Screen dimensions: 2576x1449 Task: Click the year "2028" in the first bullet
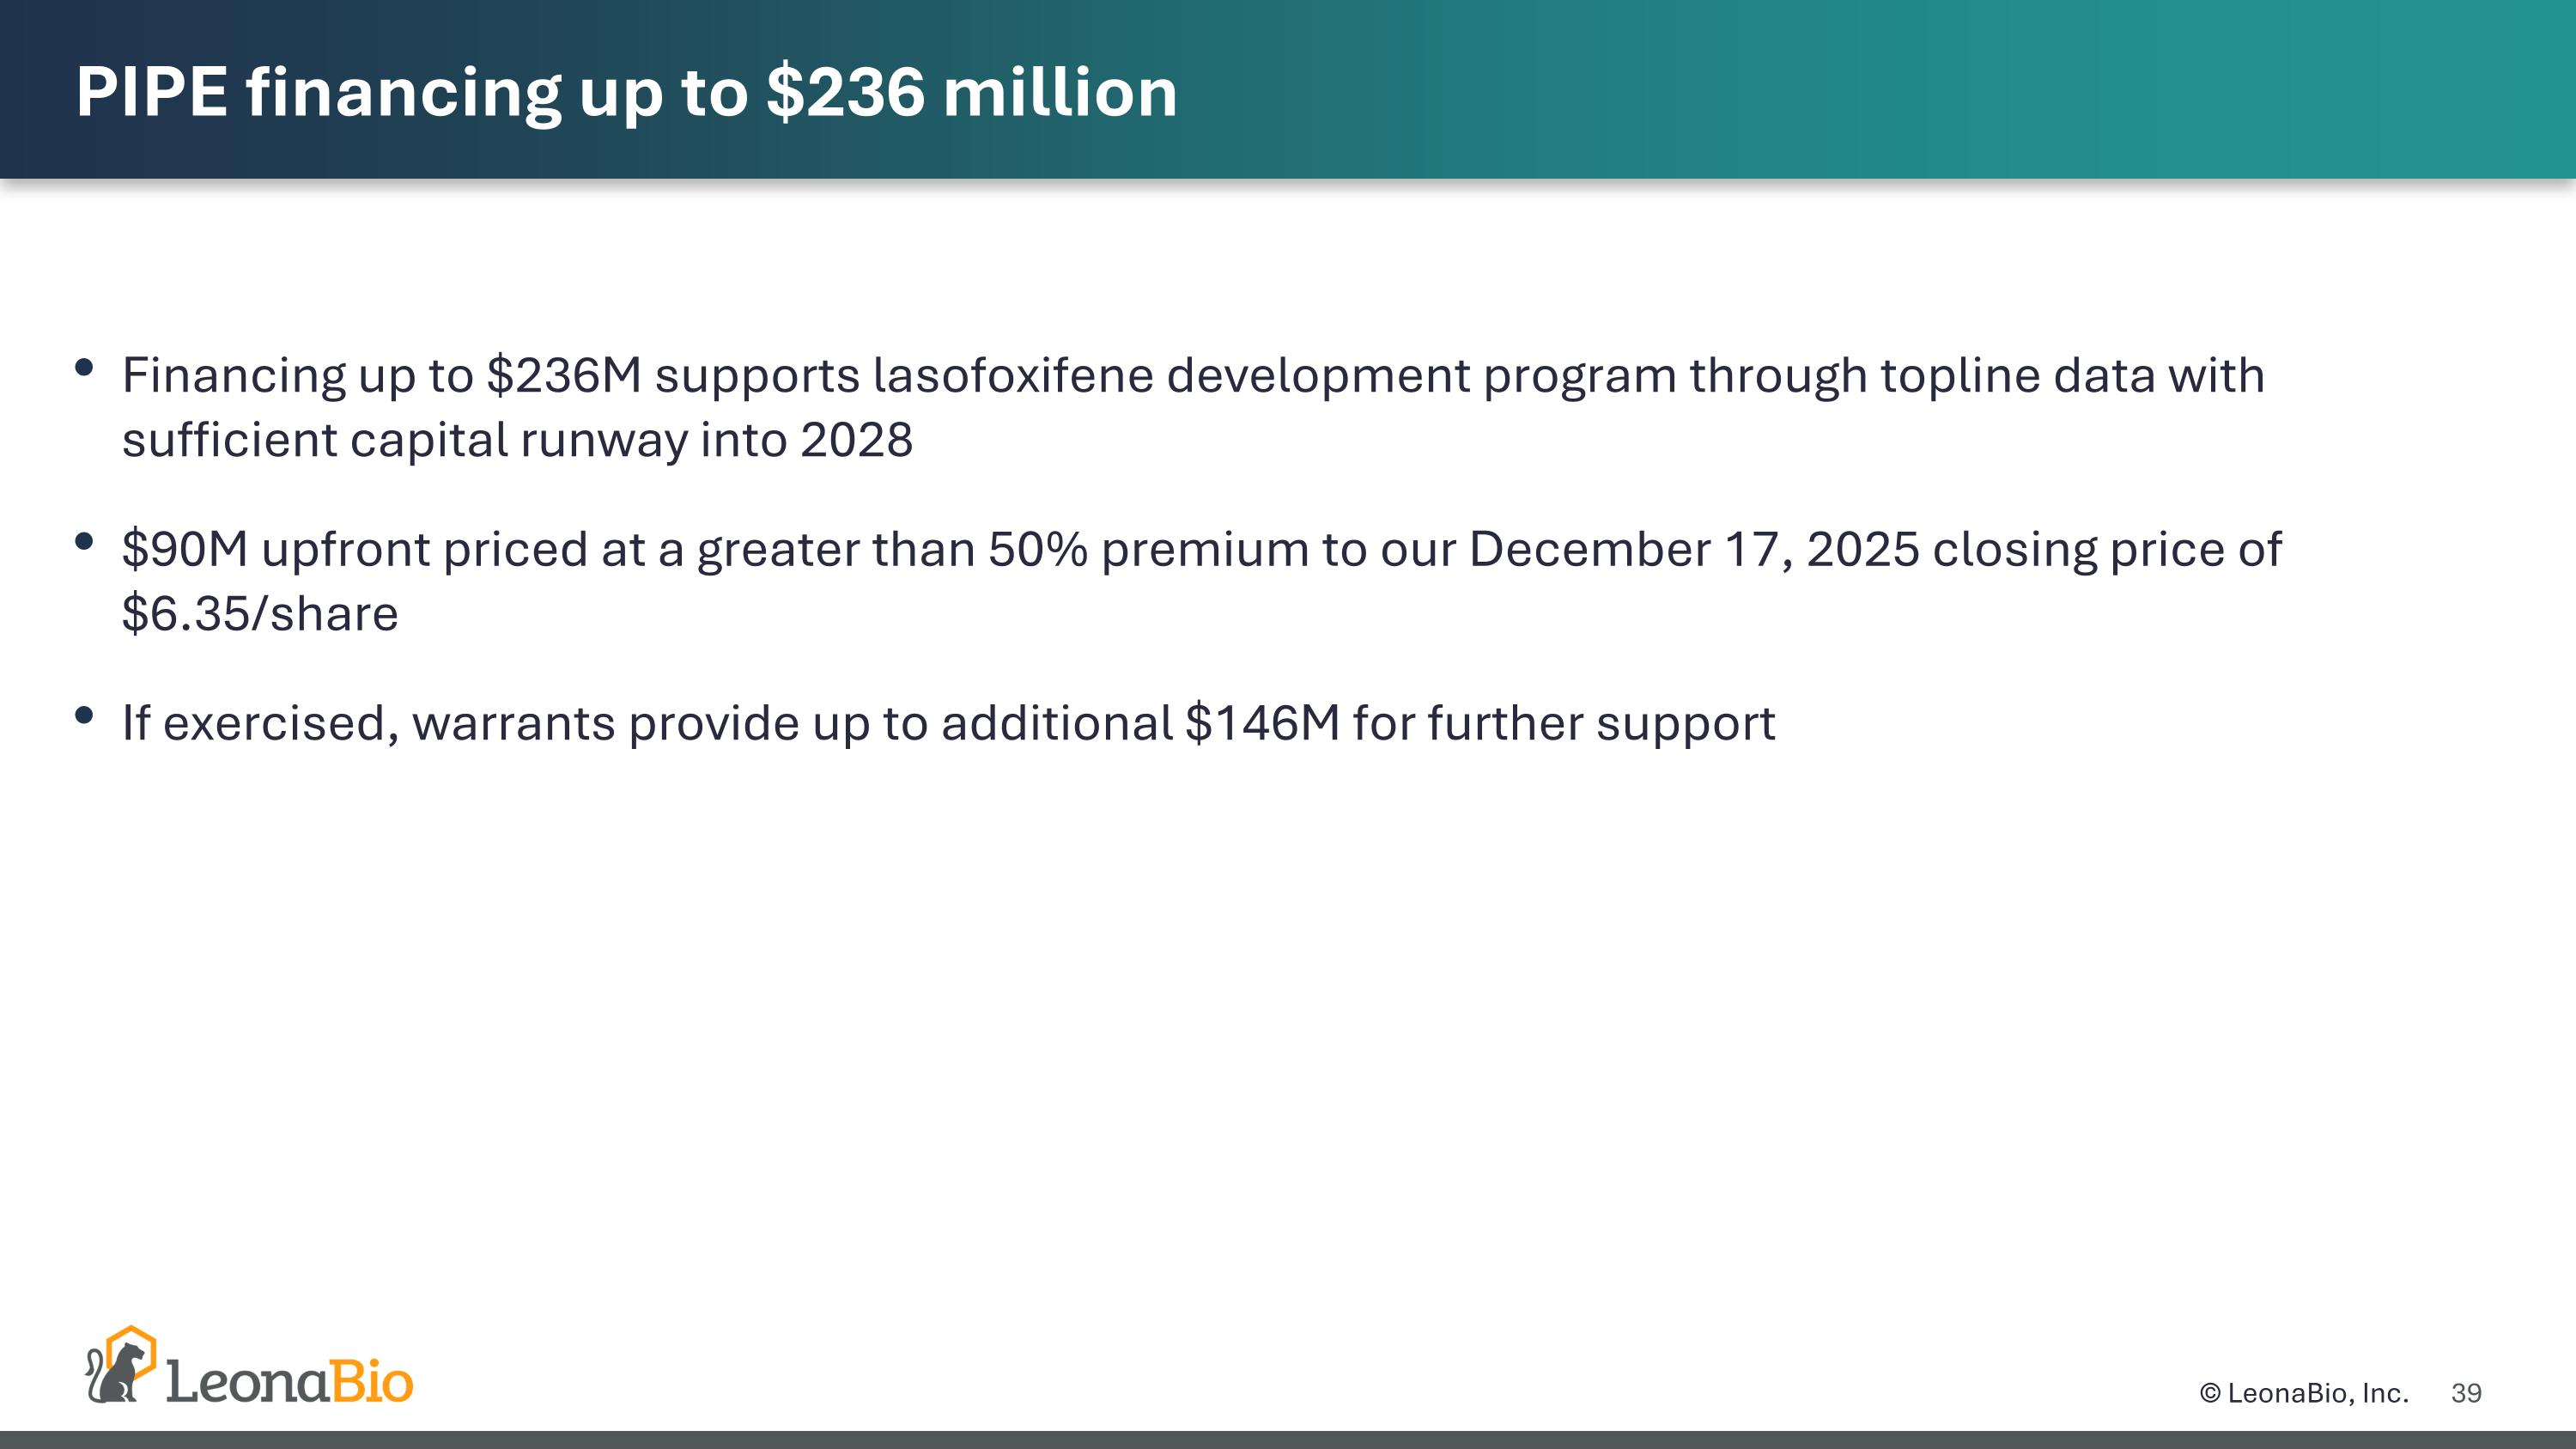(856, 440)
